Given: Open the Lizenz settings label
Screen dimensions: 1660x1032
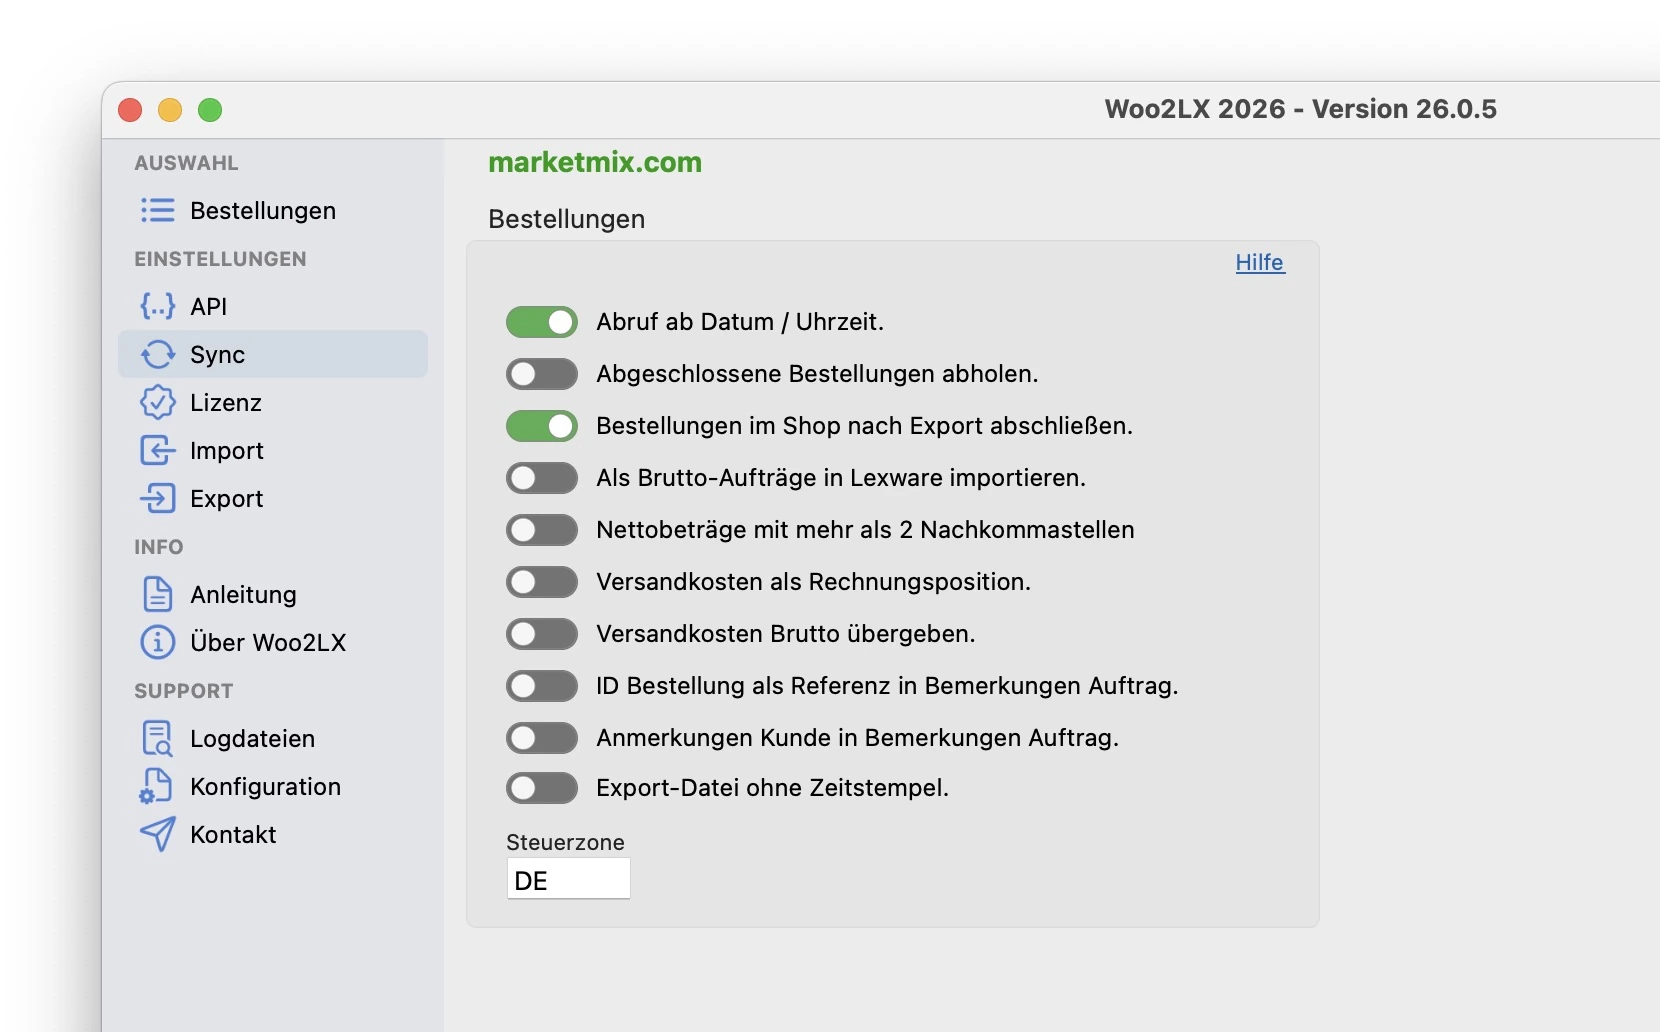Looking at the screenshot, I should click(226, 403).
